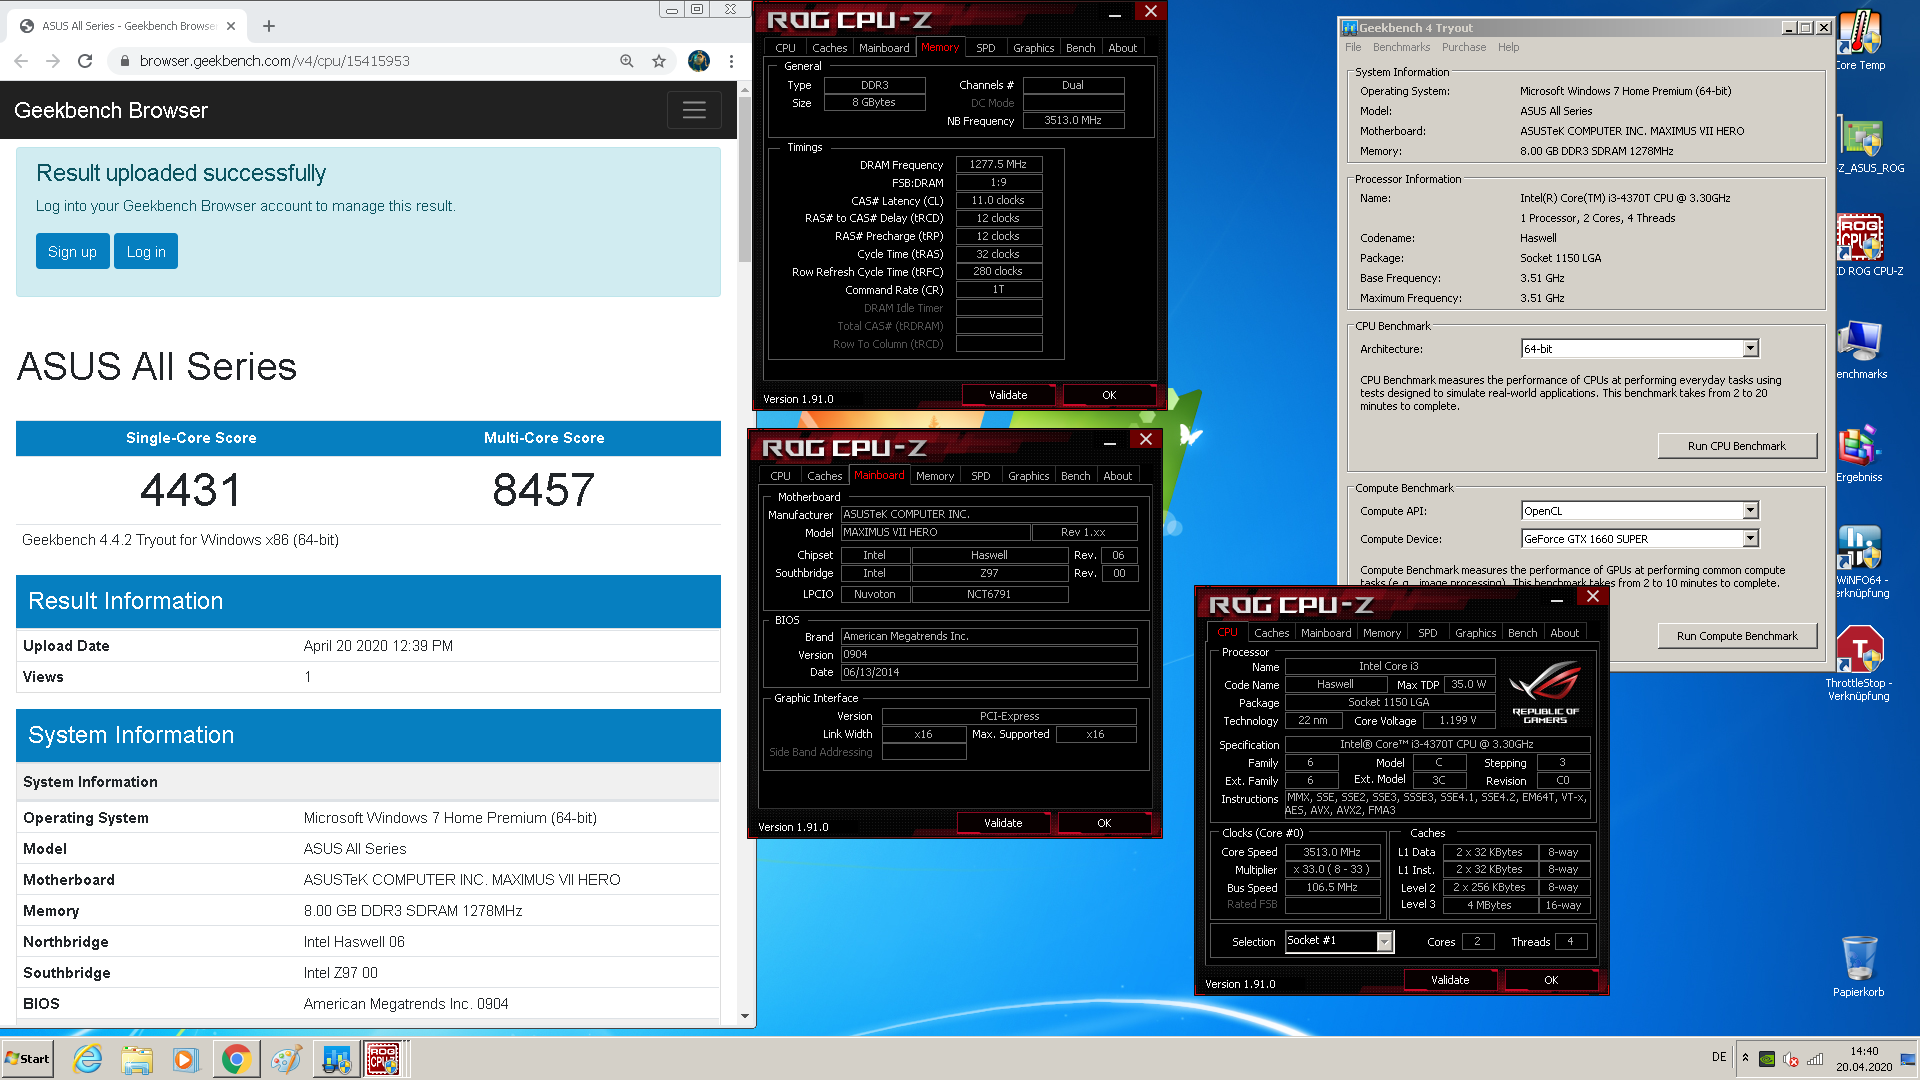Go back in the Chrome browser
This screenshot has width=1920, height=1080.
tap(21, 61)
